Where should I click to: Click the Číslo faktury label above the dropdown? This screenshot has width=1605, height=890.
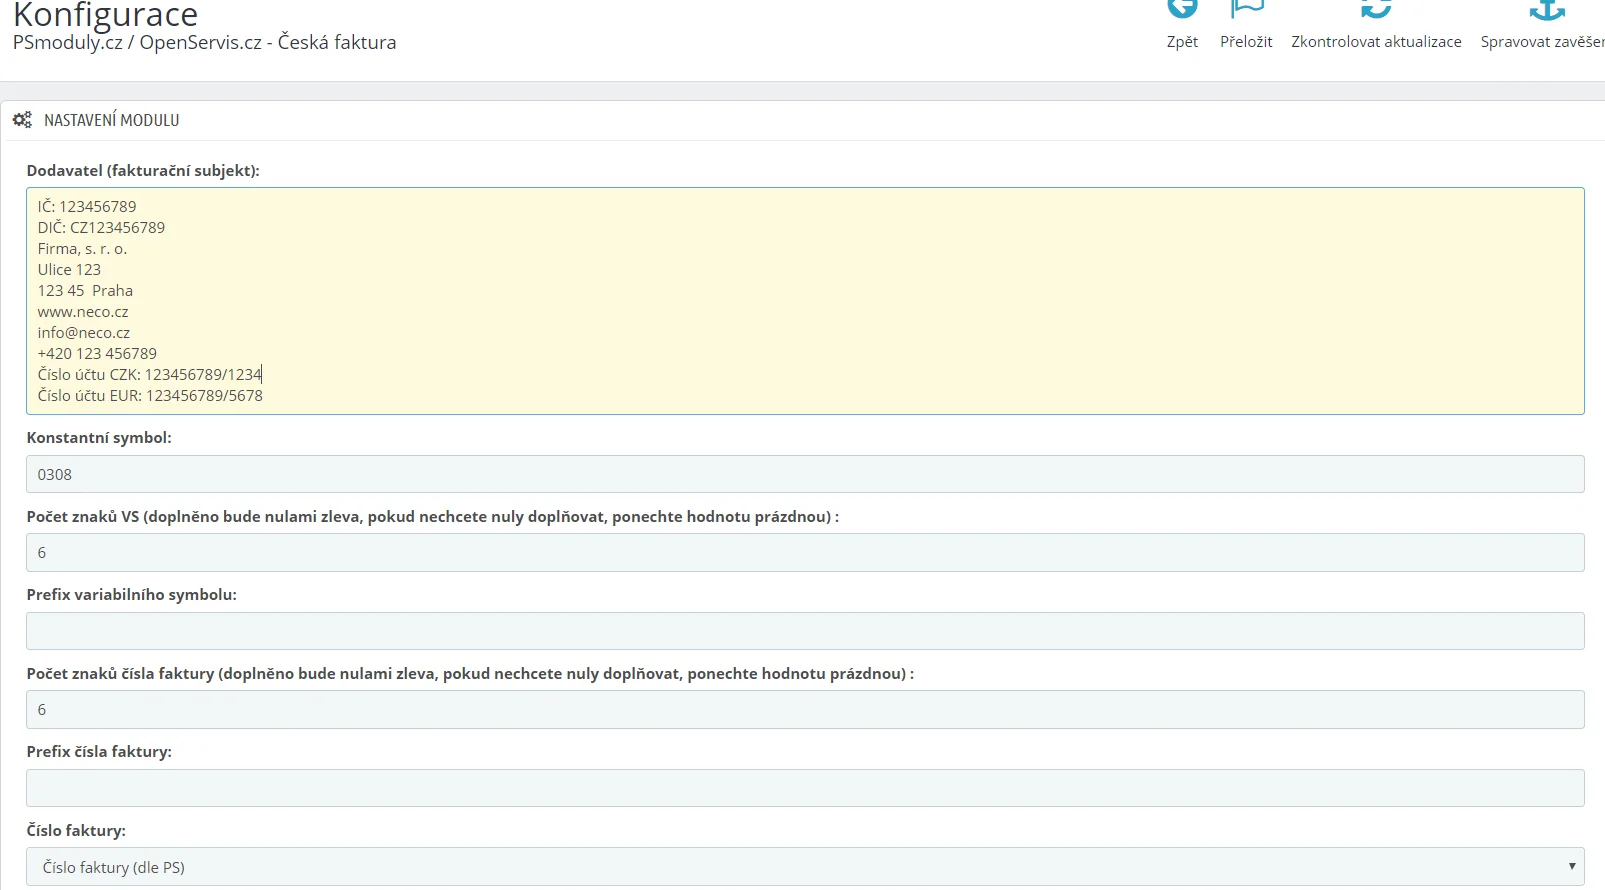[76, 831]
